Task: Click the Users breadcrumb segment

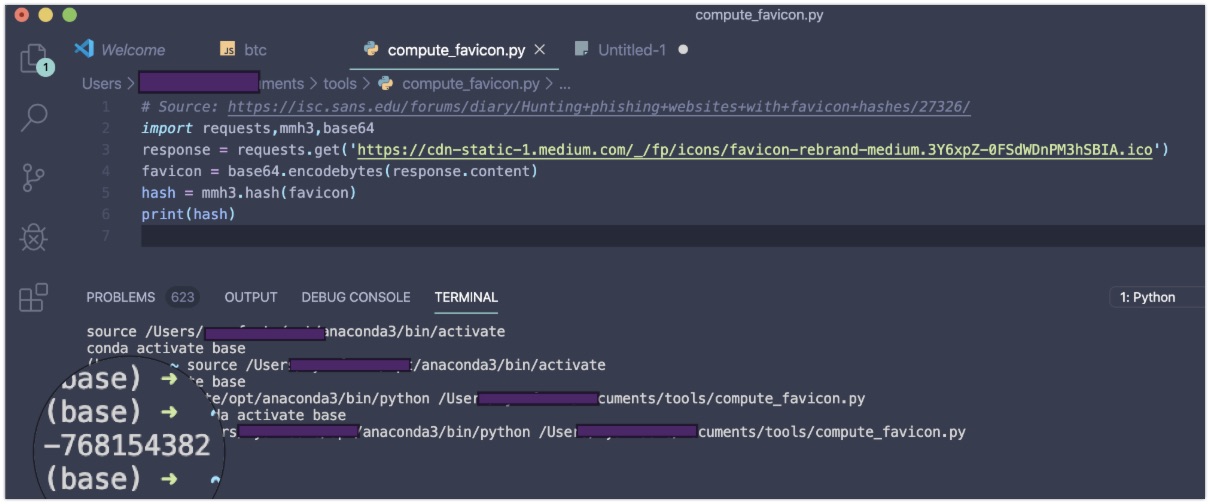Action: [x=101, y=84]
